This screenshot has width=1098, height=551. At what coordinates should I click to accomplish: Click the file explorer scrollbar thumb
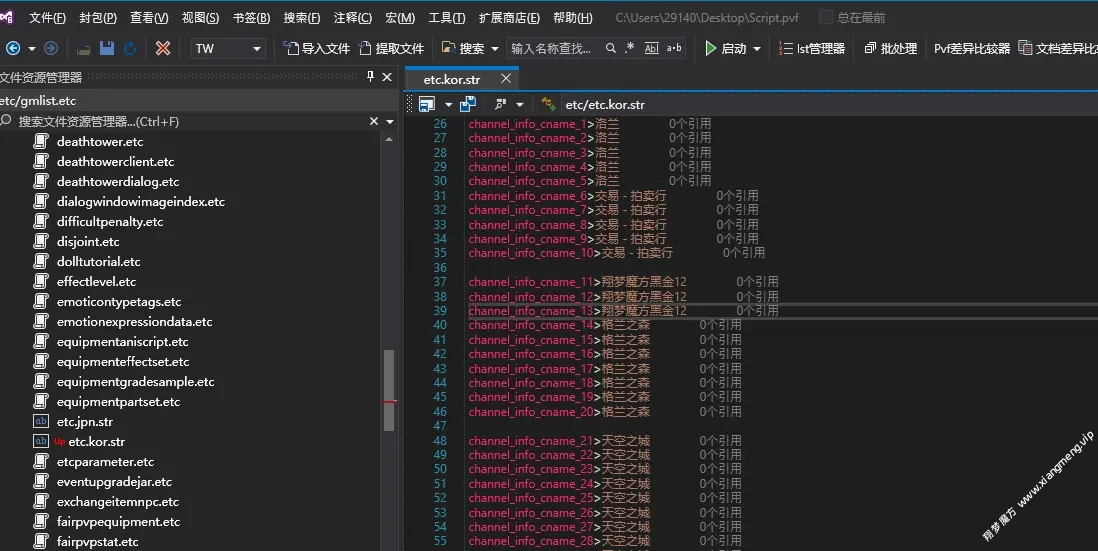pos(389,390)
